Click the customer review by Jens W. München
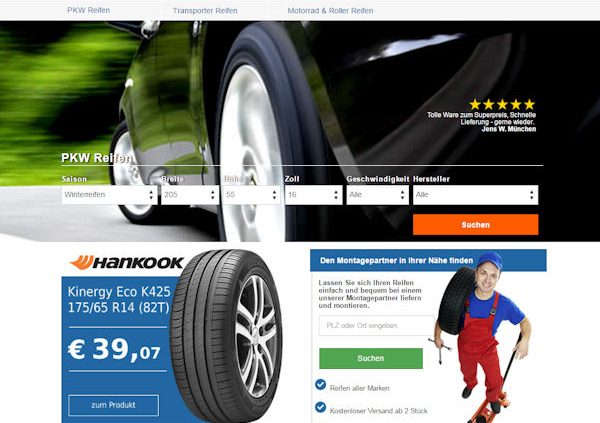 pos(481,122)
